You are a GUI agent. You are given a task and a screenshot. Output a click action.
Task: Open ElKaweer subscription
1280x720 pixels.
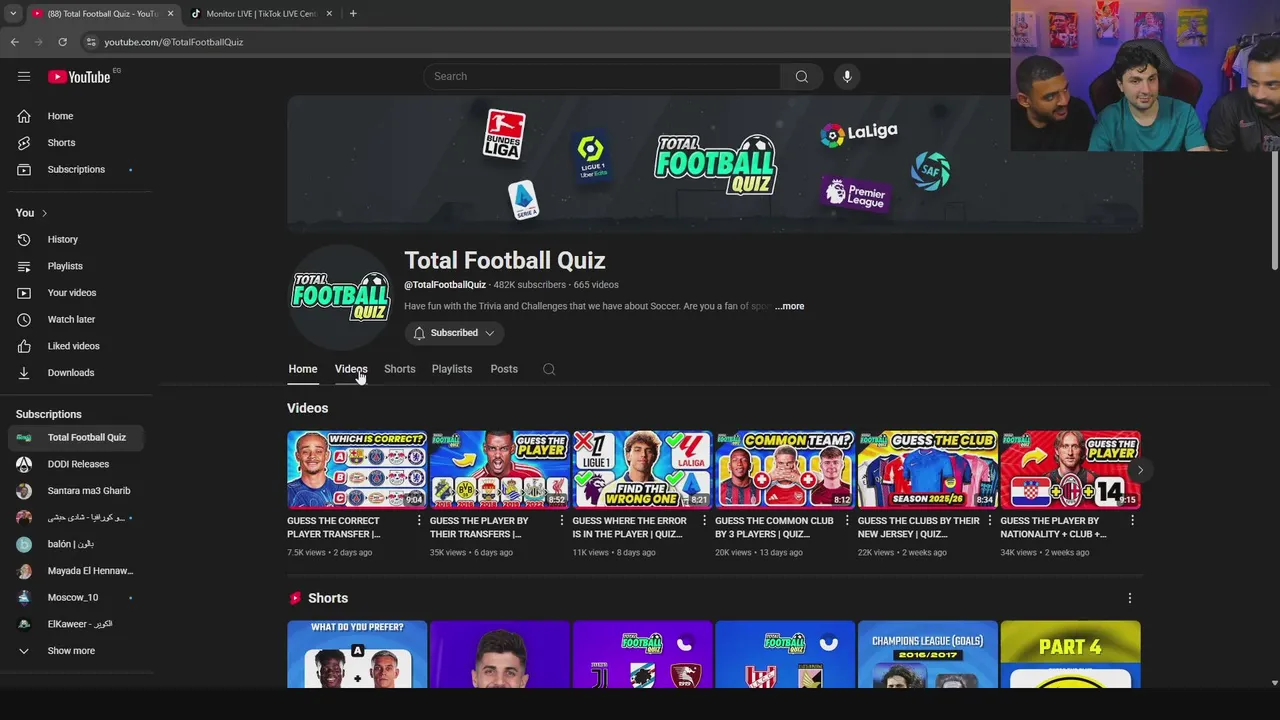click(x=76, y=624)
